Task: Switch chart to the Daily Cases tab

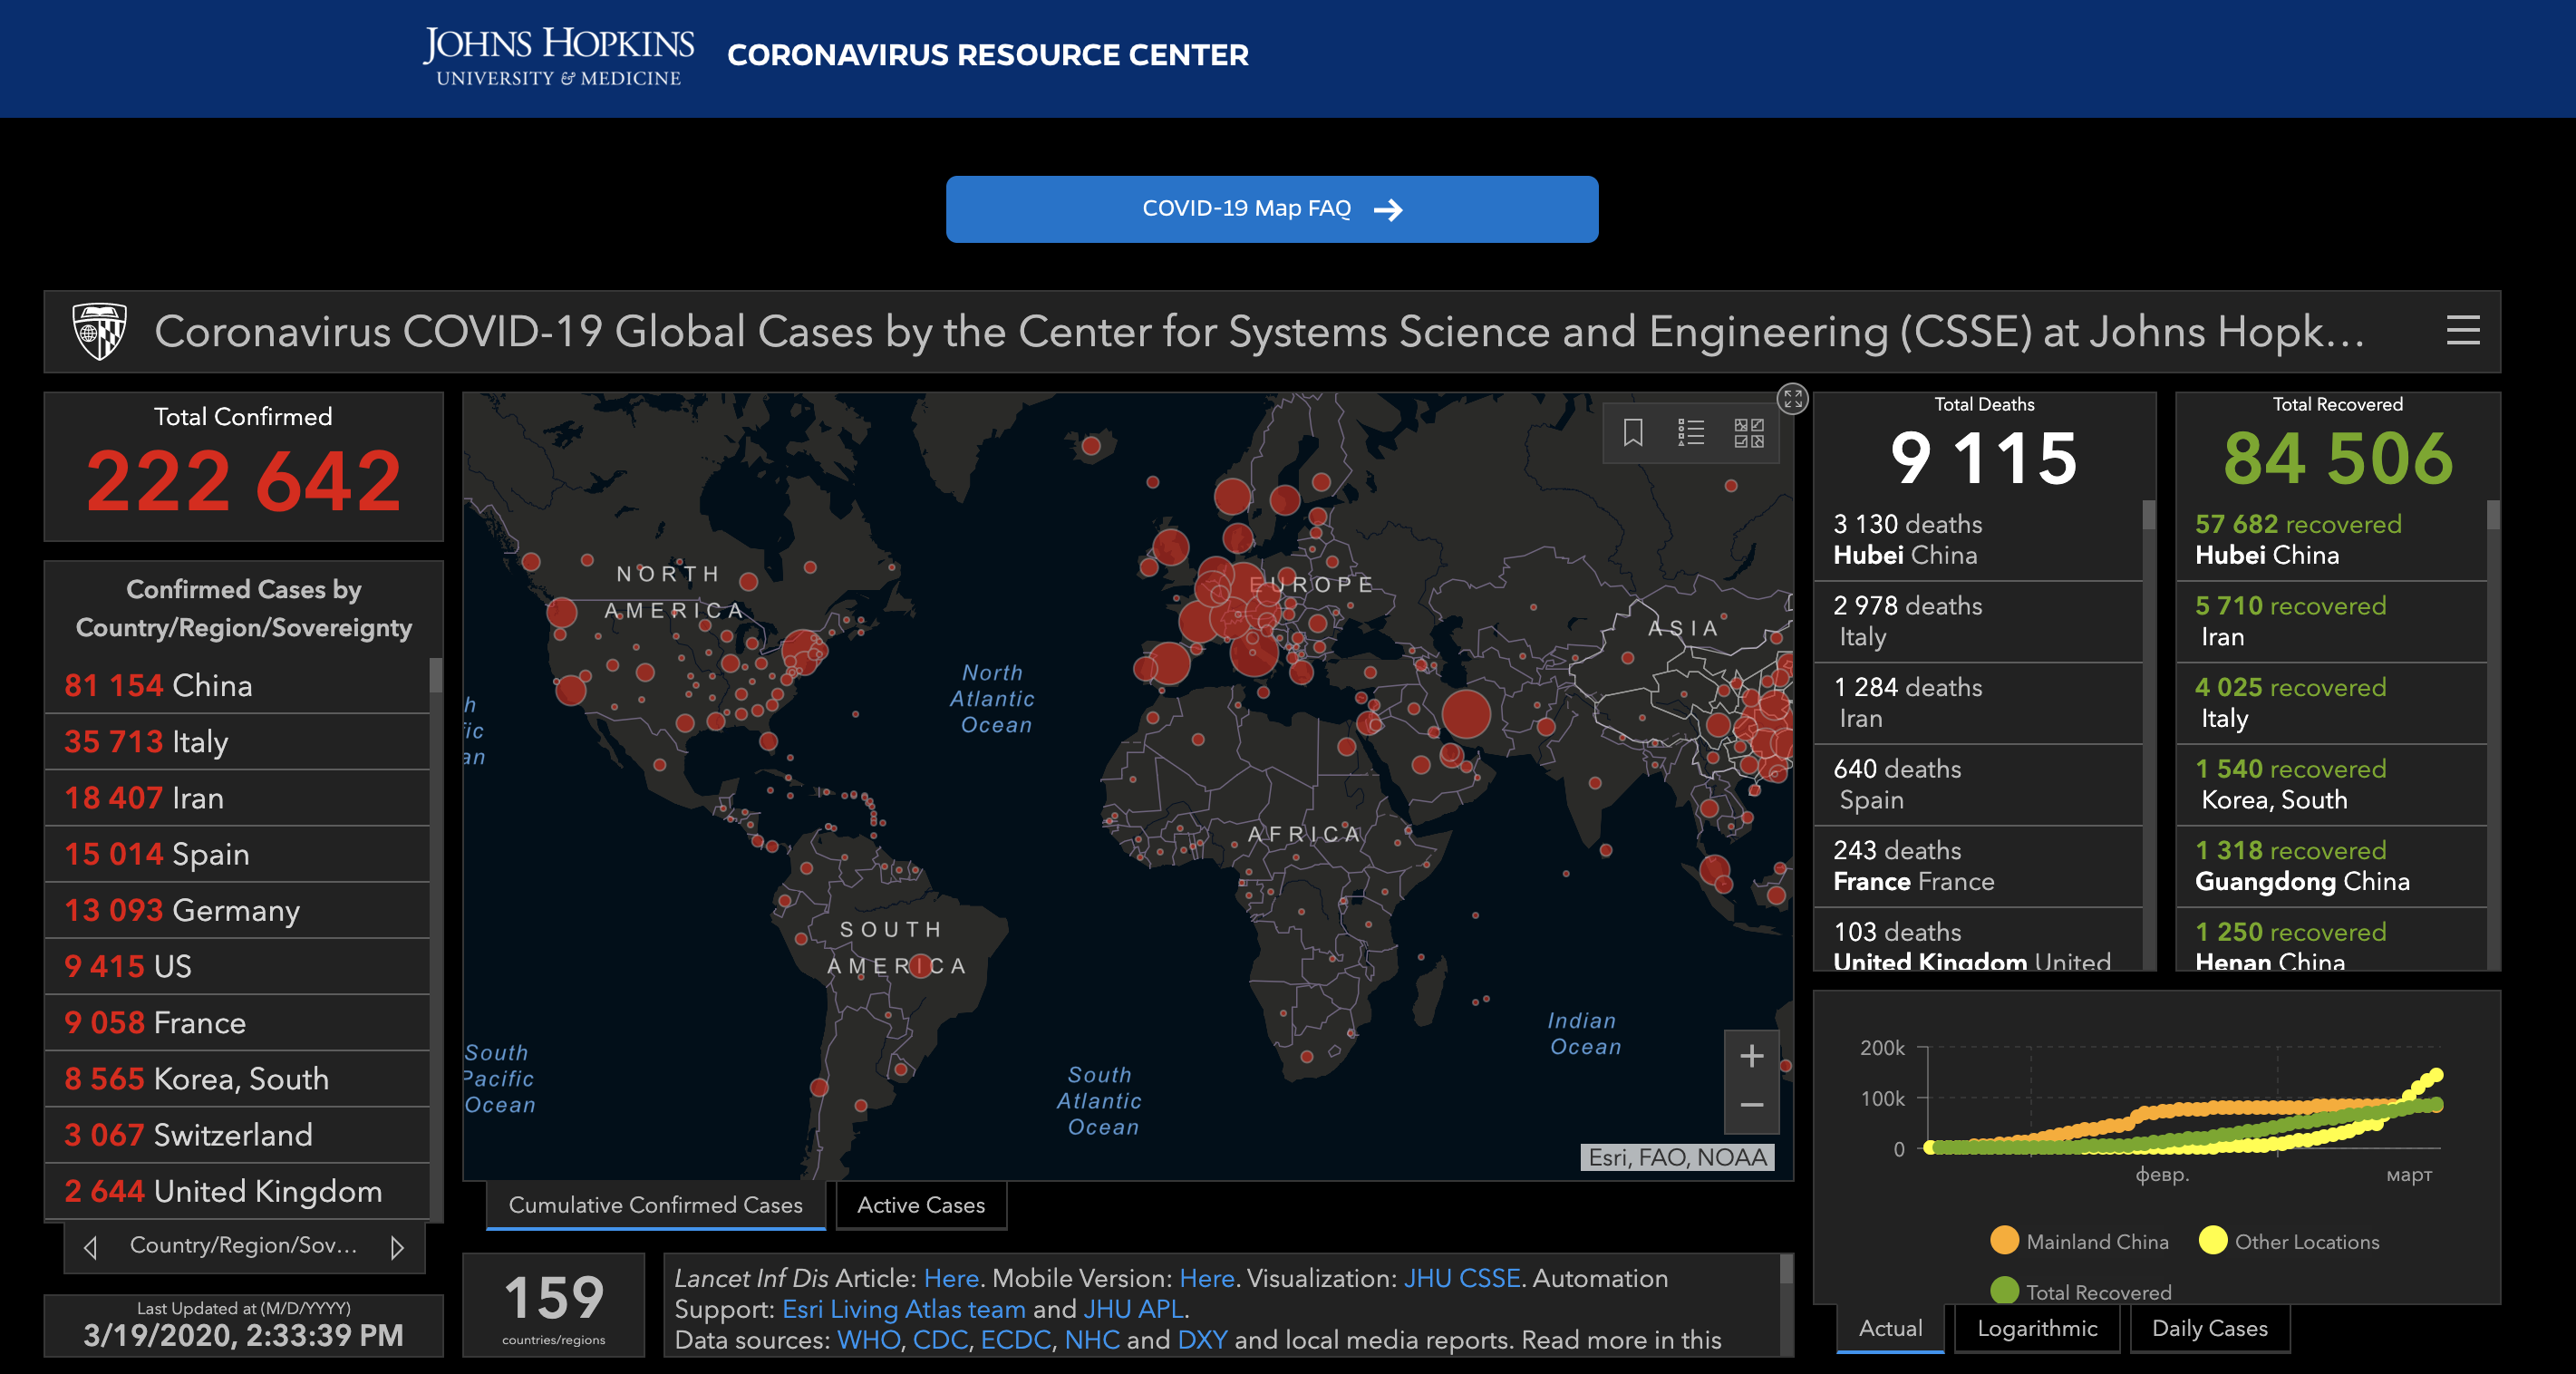Action: point(2209,1329)
